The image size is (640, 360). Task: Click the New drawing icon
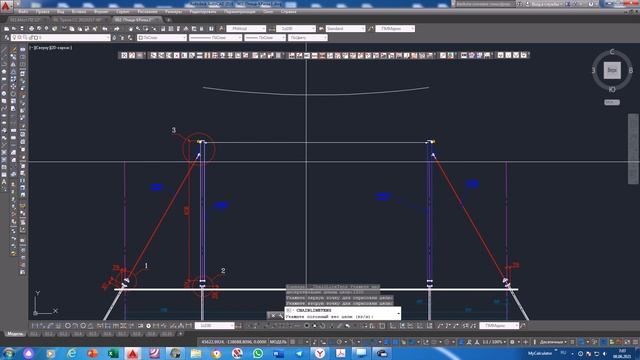(7, 29)
